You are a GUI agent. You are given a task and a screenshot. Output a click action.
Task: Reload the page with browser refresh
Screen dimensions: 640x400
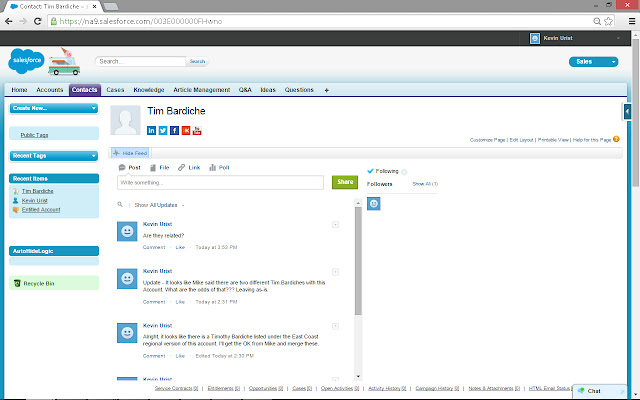38,21
